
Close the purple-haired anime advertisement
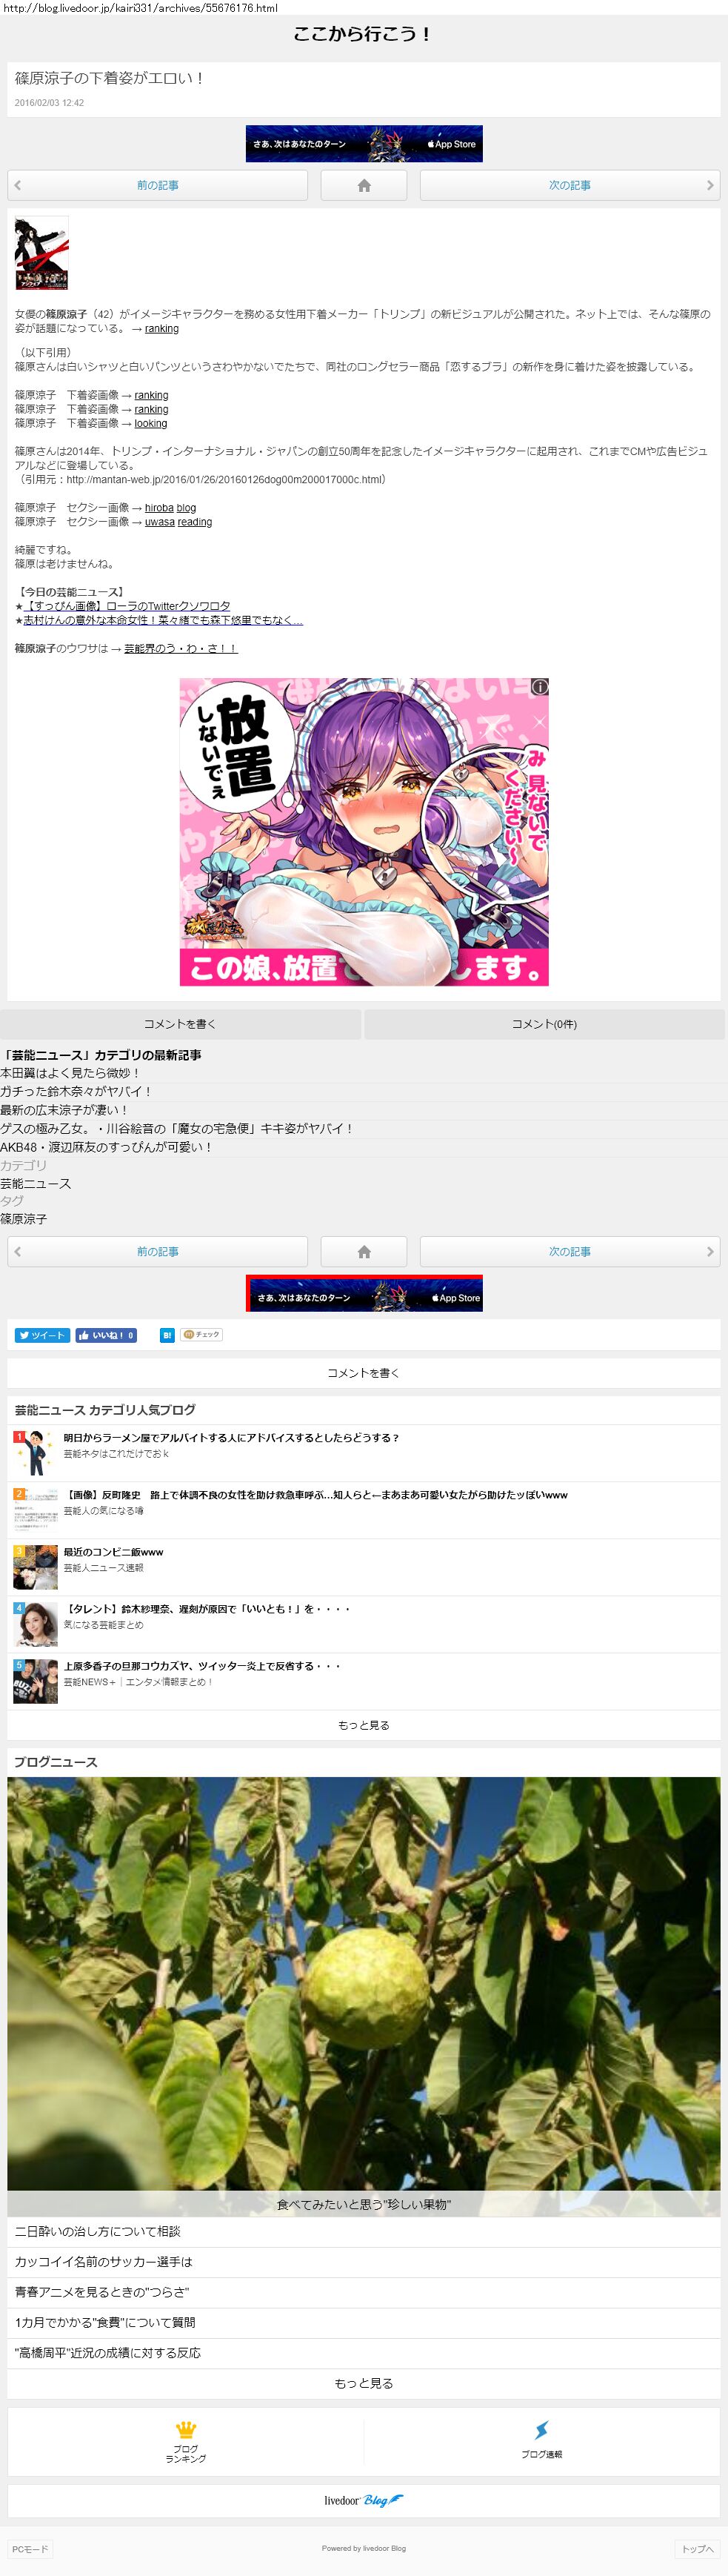point(539,720)
